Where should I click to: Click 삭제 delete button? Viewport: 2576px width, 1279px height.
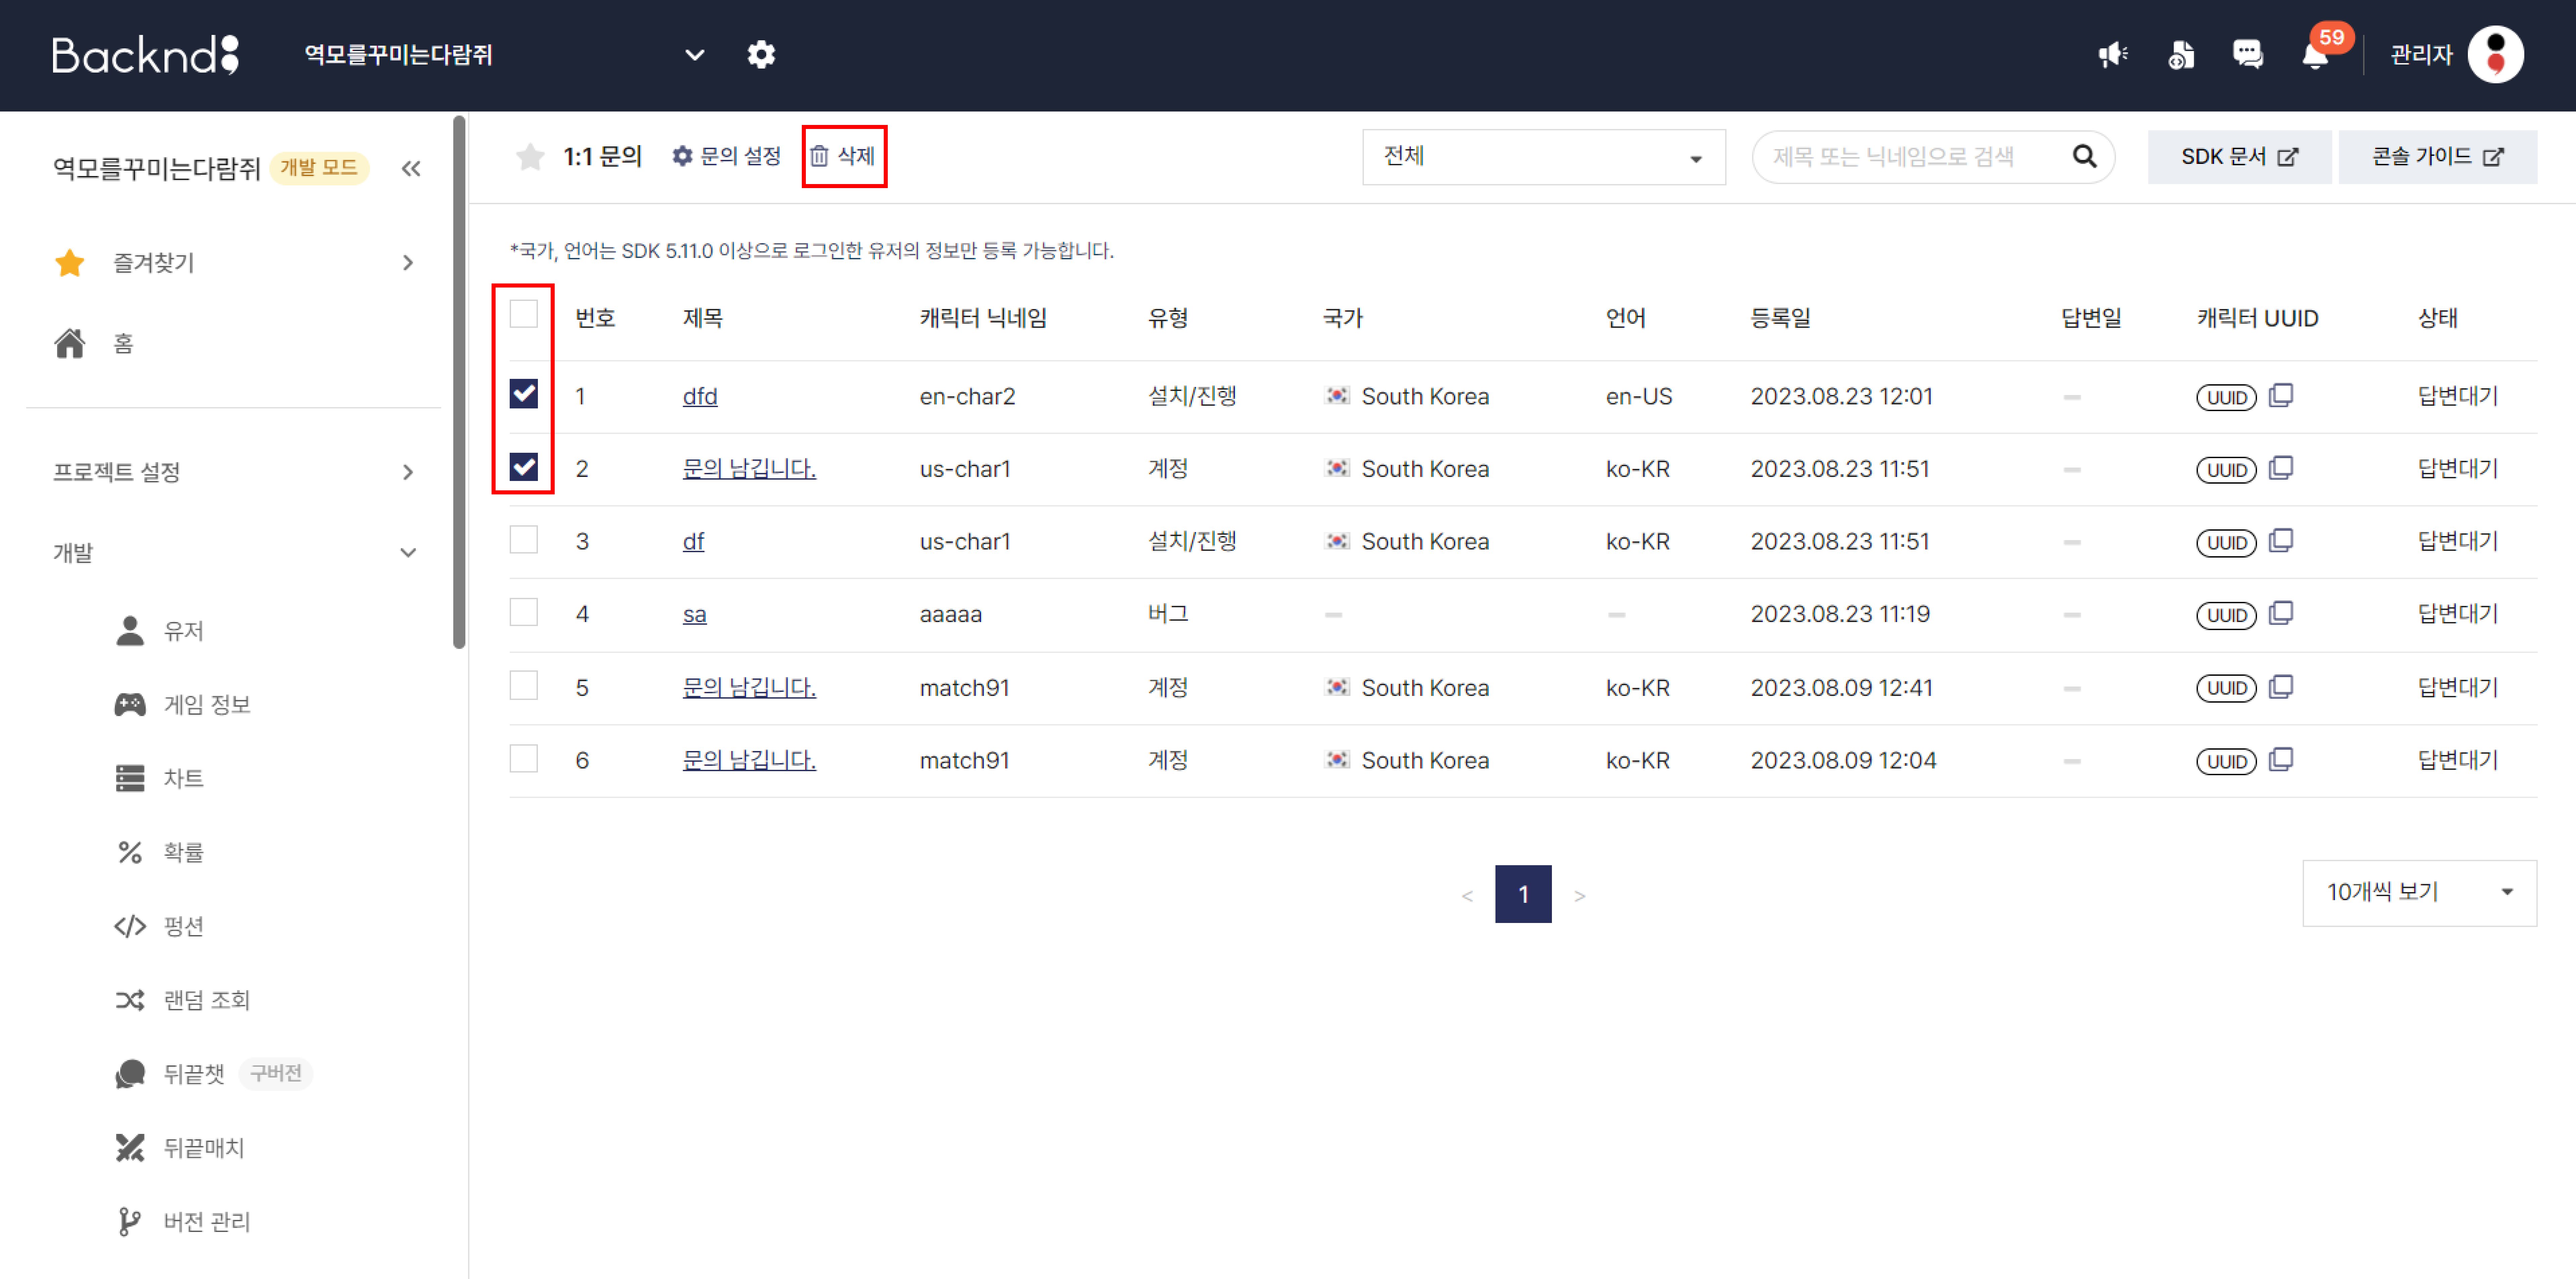(843, 156)
